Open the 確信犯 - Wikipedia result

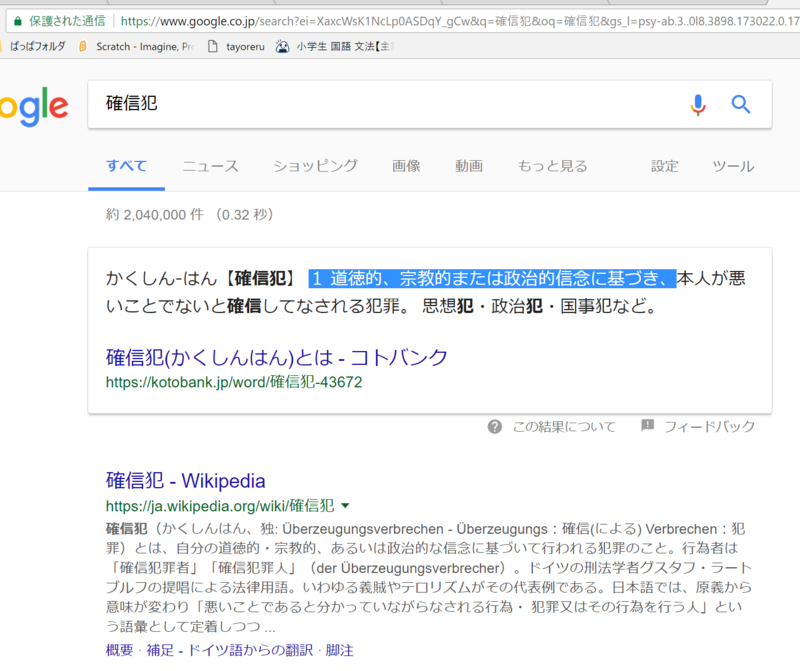186,481
